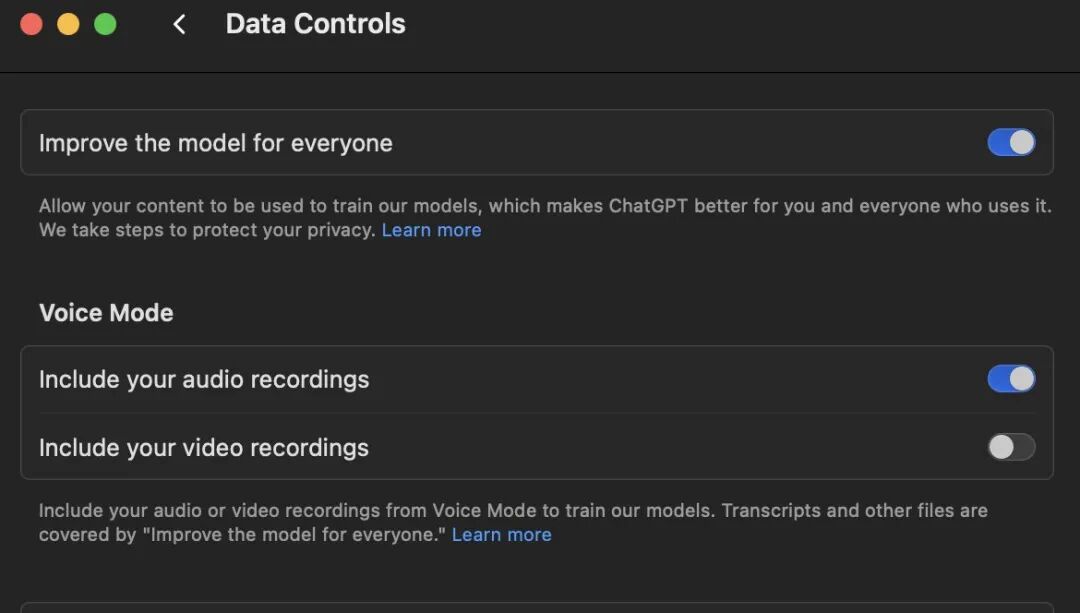1080x613 pixels.
Task: Turn off Include your audio recordings switch
Action: (1011, 379)
